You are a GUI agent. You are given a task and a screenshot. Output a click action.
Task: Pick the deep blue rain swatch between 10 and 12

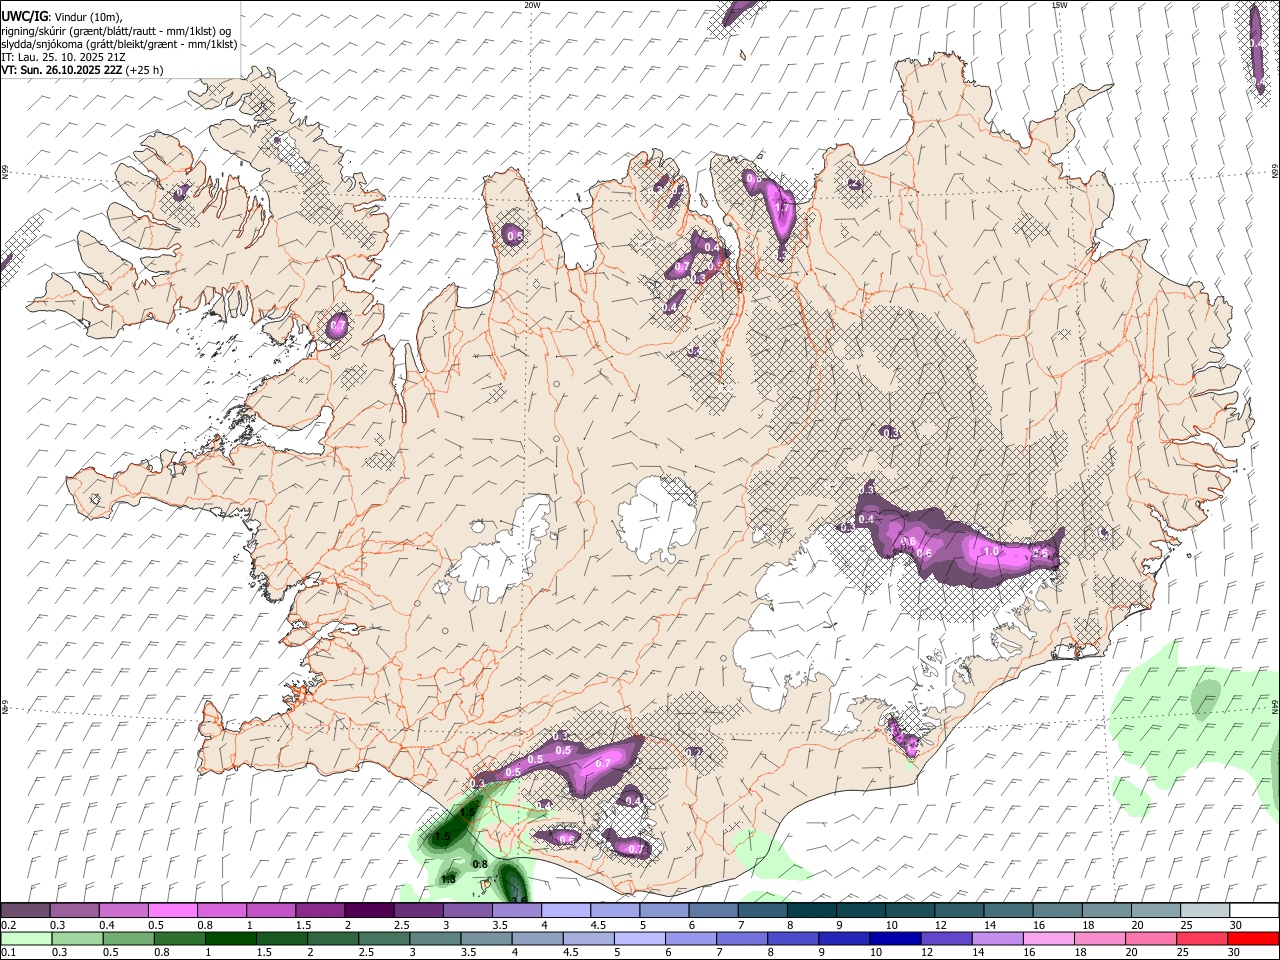(x=894, y=938)
